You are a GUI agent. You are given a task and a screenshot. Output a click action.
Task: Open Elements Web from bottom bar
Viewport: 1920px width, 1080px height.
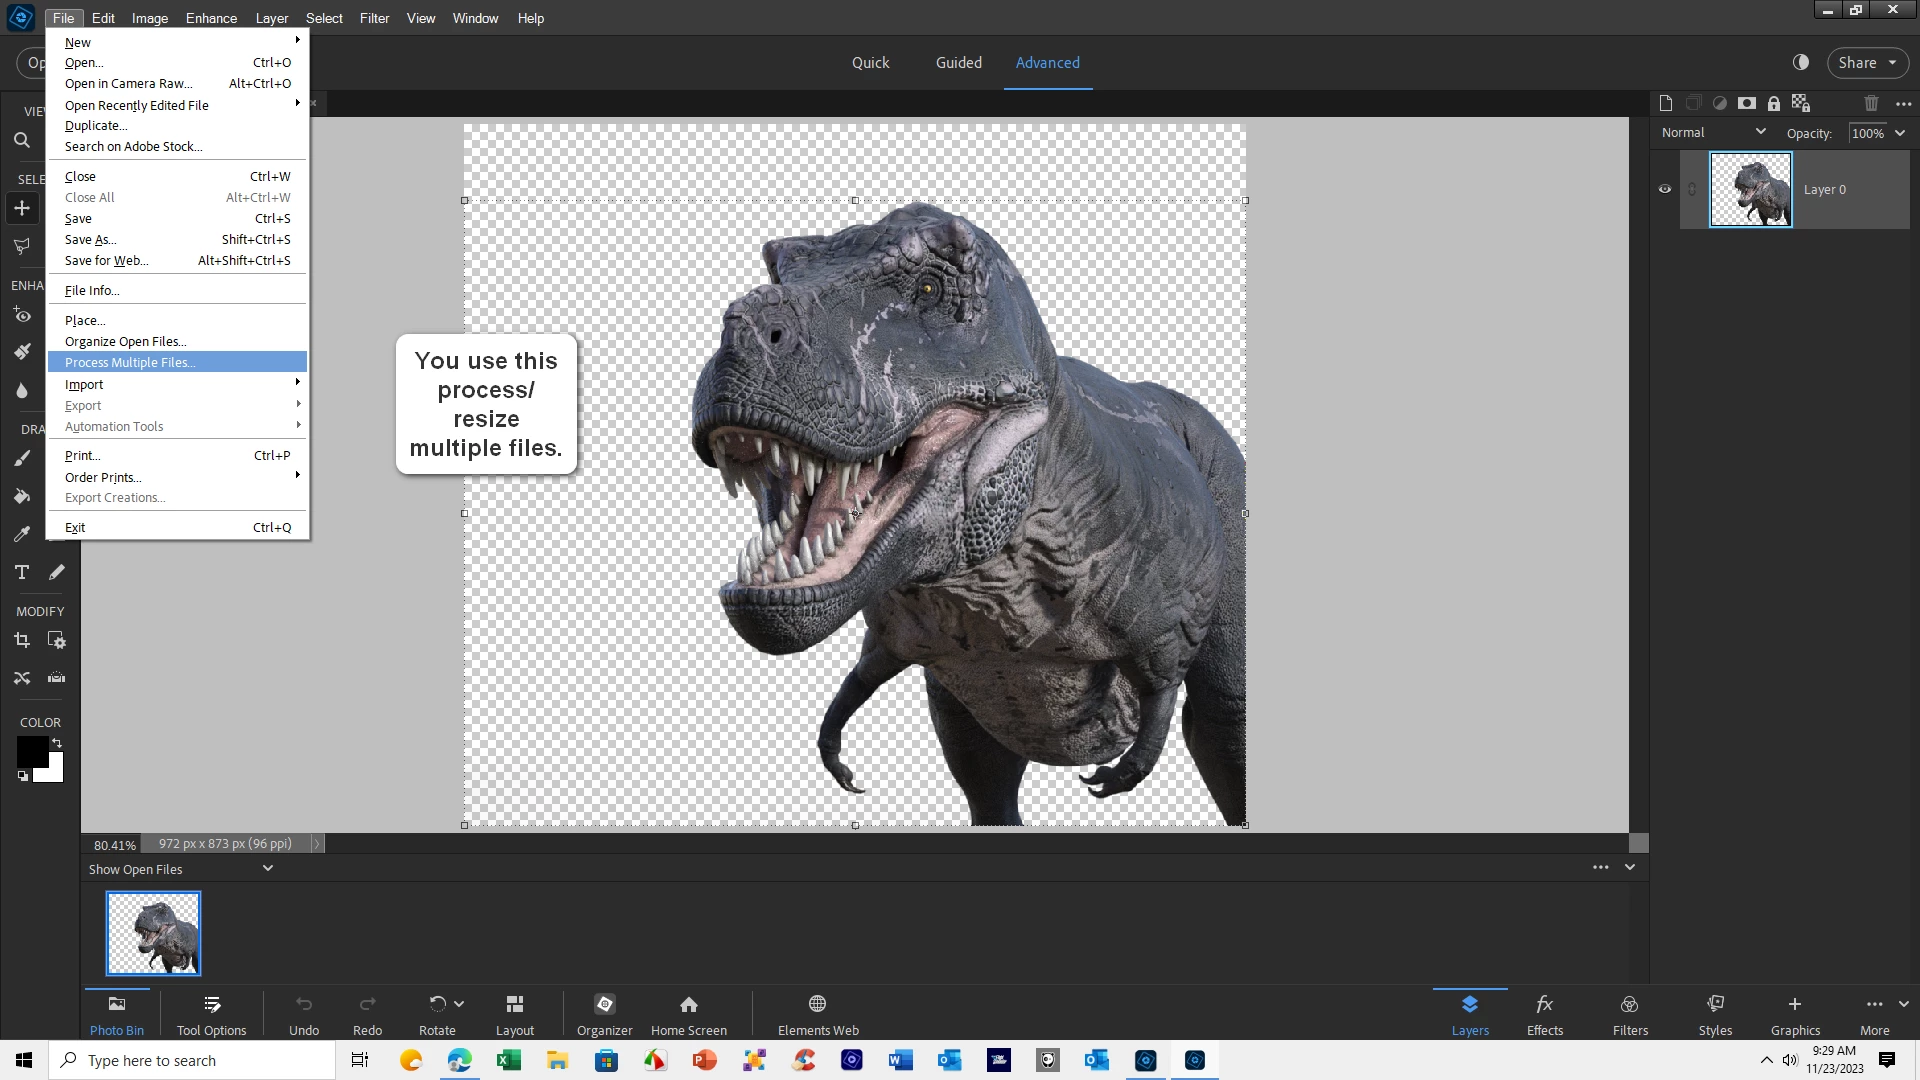pos(817,1014)
